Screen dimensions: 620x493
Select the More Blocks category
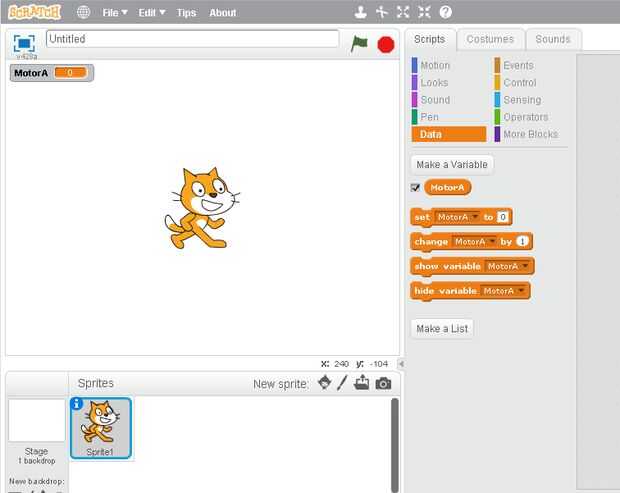[x=526, y=134]
